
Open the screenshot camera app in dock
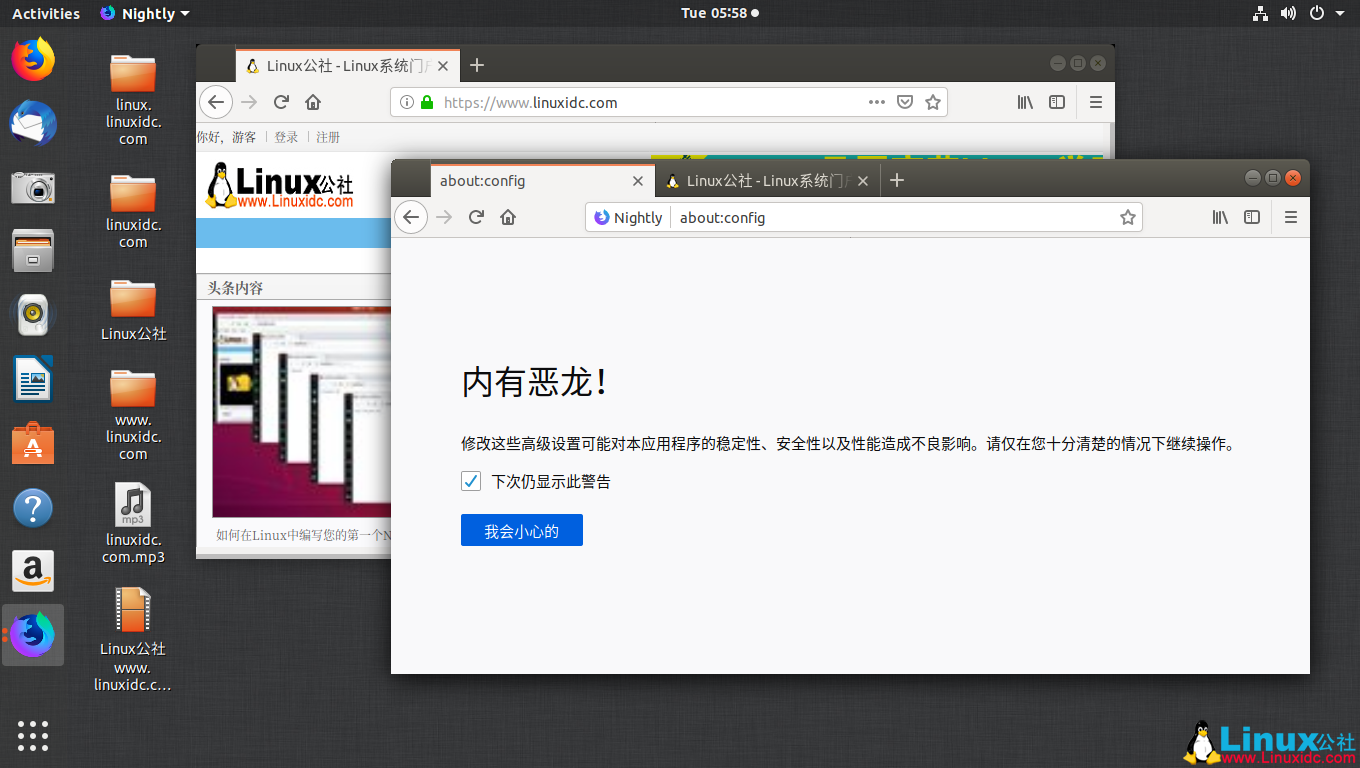coord(33,187)
